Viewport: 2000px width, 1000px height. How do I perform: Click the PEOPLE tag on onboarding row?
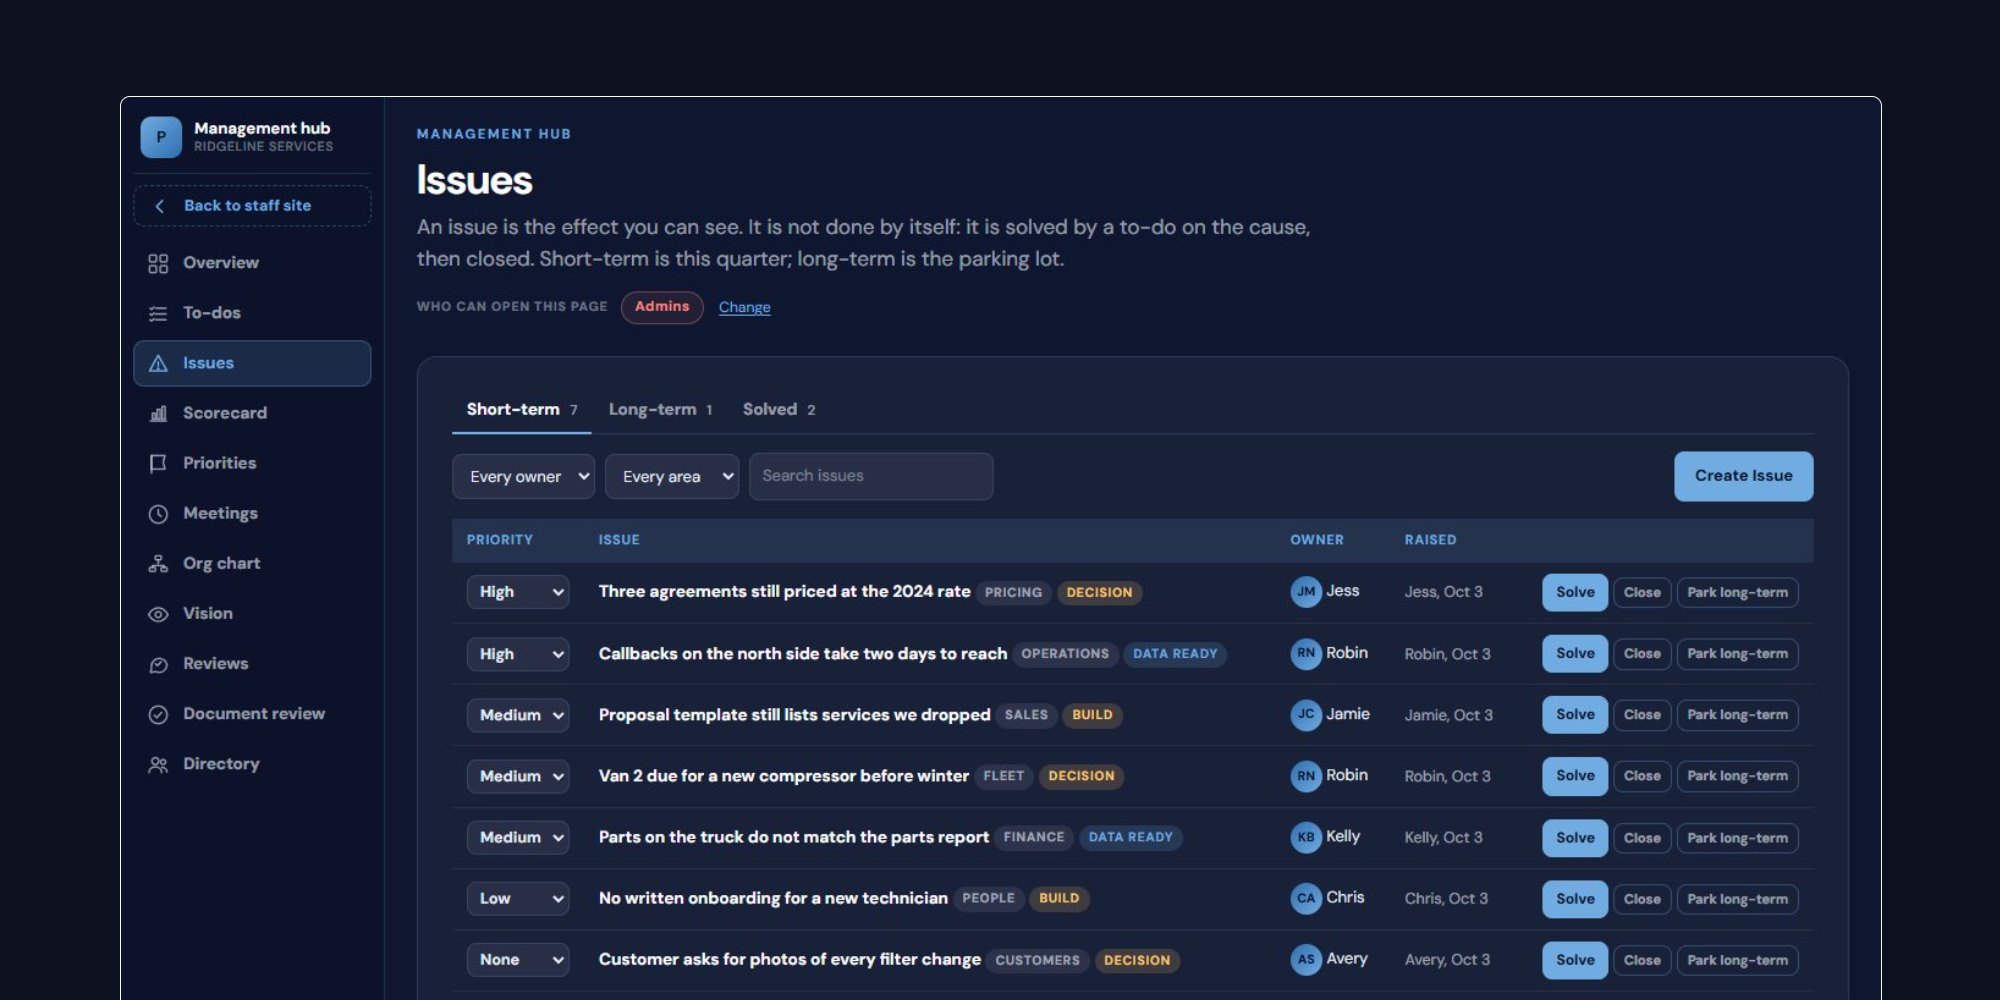tap(988, 898)
